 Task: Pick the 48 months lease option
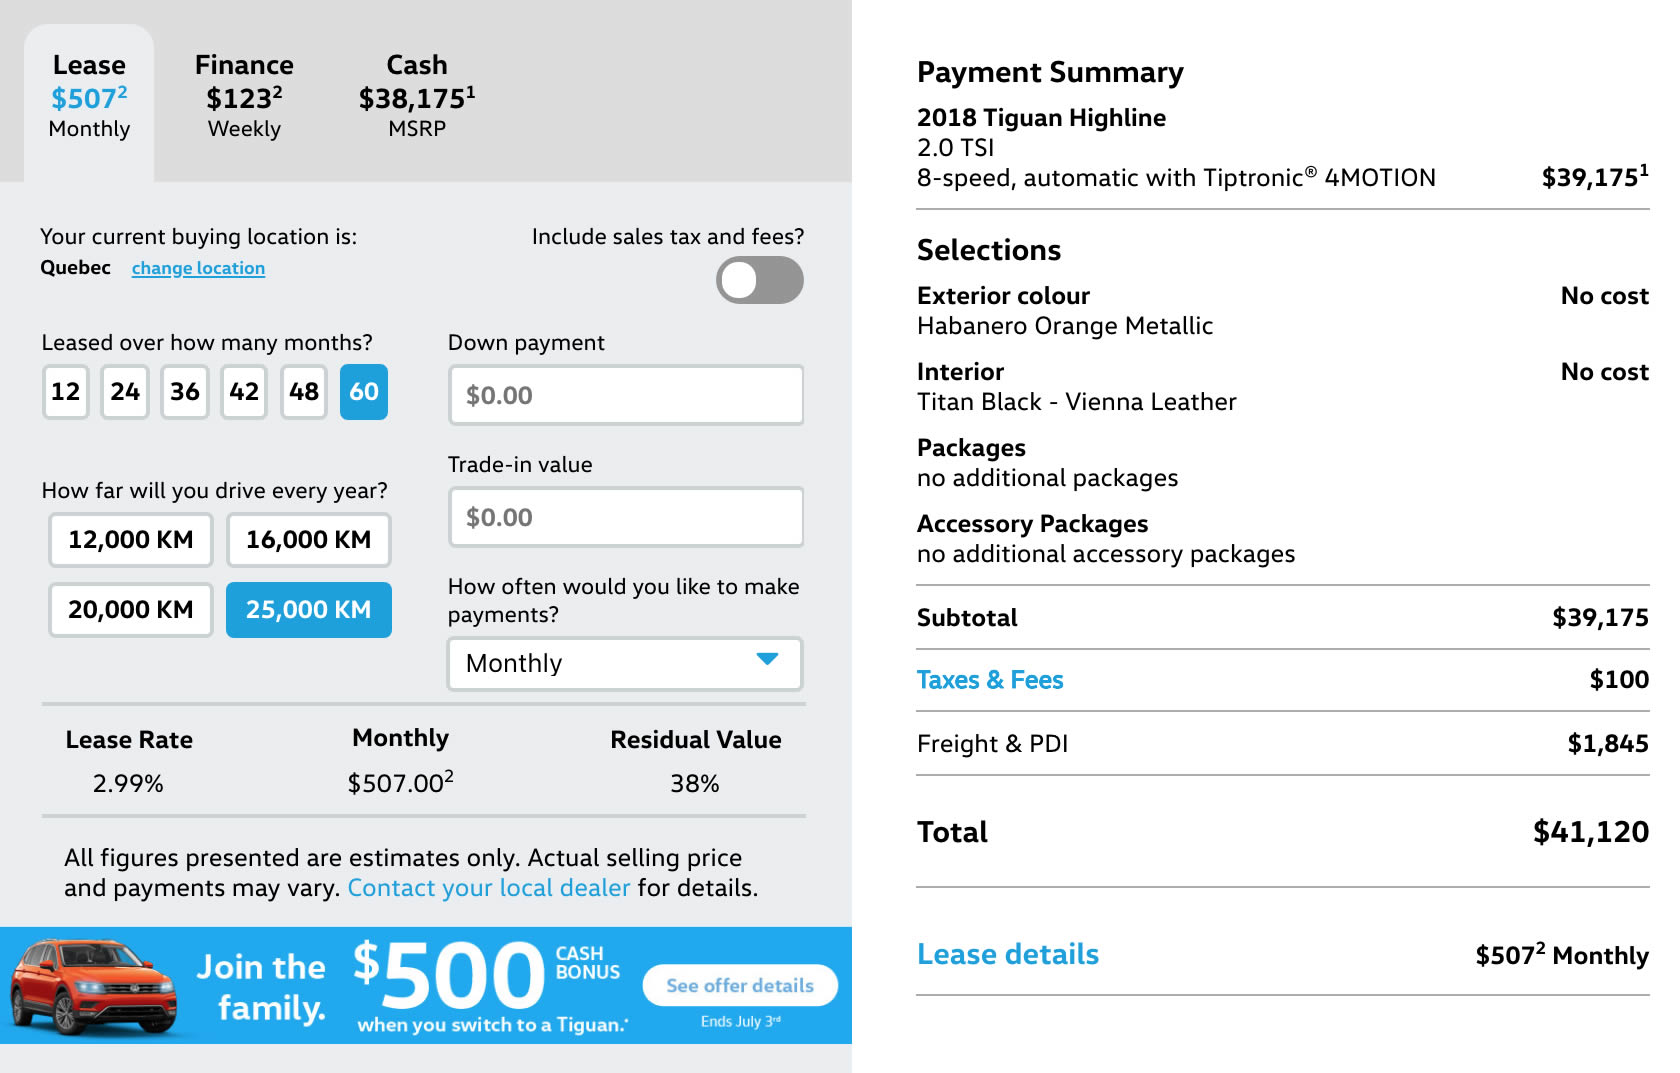304,392
